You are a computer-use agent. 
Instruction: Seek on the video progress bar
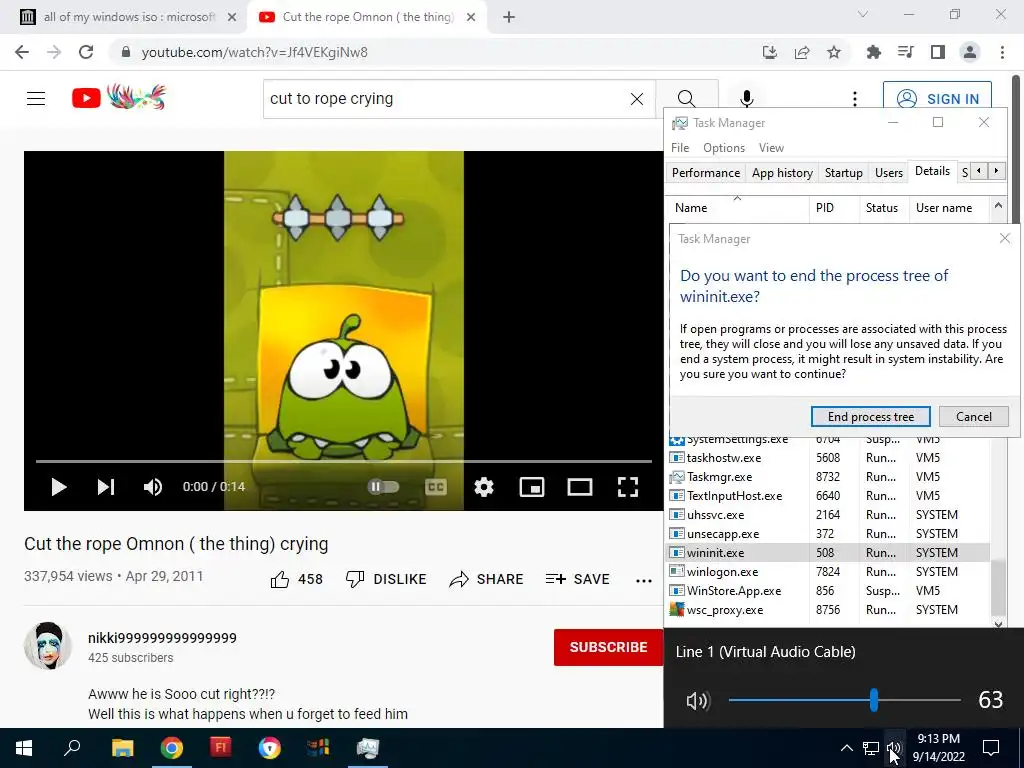(344, 461)
